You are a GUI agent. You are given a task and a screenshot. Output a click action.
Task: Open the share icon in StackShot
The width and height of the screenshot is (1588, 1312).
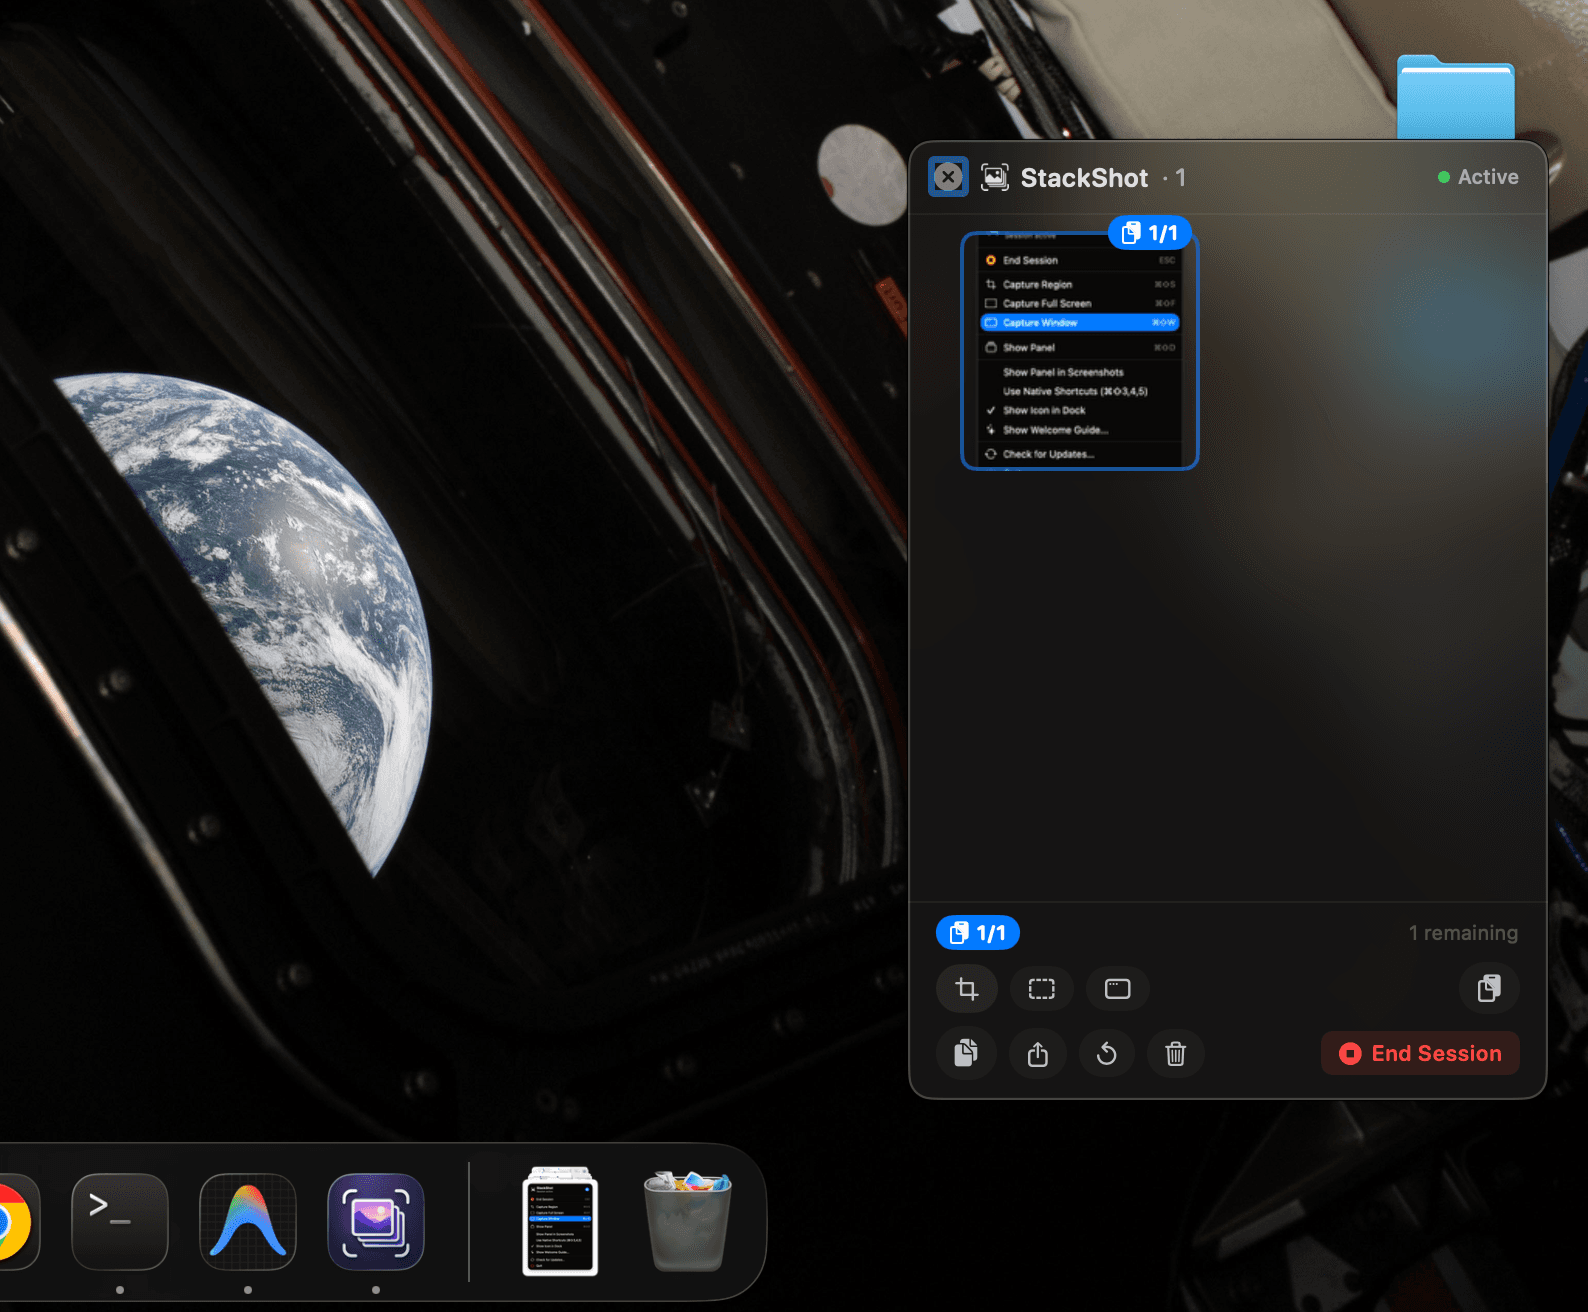tap(1037, 1053)
